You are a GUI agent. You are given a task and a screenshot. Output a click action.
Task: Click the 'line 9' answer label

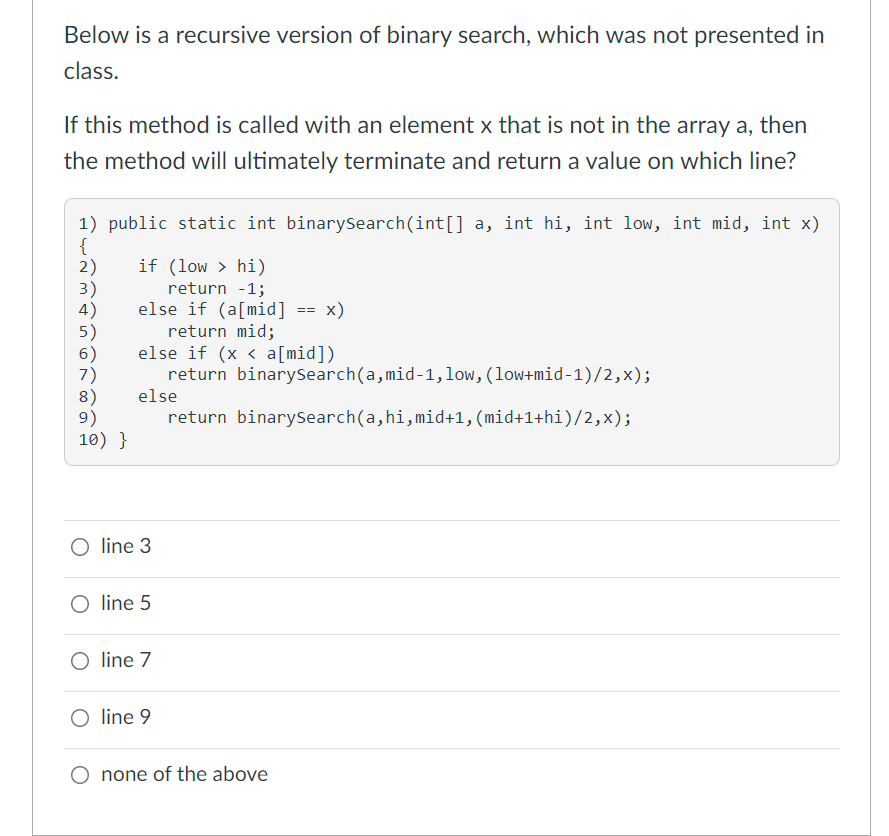pyautogui.click(x=121, y=717)
